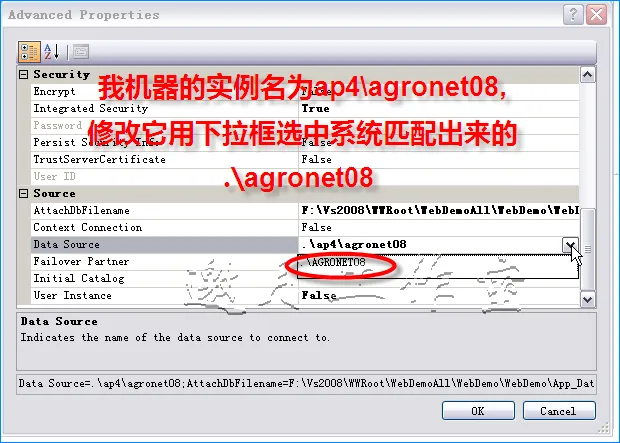Image resolution: width=620 pixels, height=443 pixels.
Task: Close the Advanced Properties dialog
Action: tap(596, 15)
